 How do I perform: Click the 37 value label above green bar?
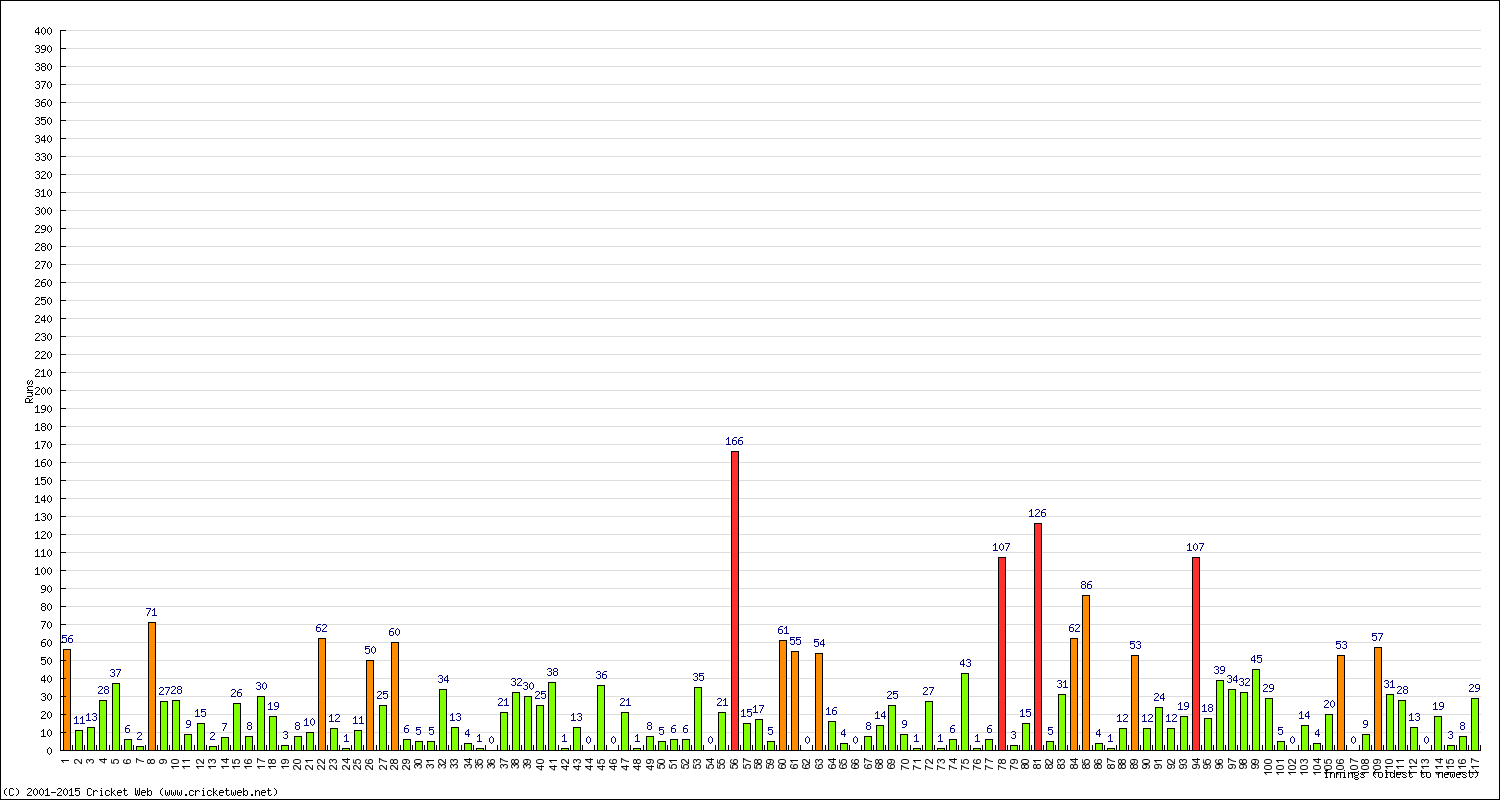pos(115,673)
